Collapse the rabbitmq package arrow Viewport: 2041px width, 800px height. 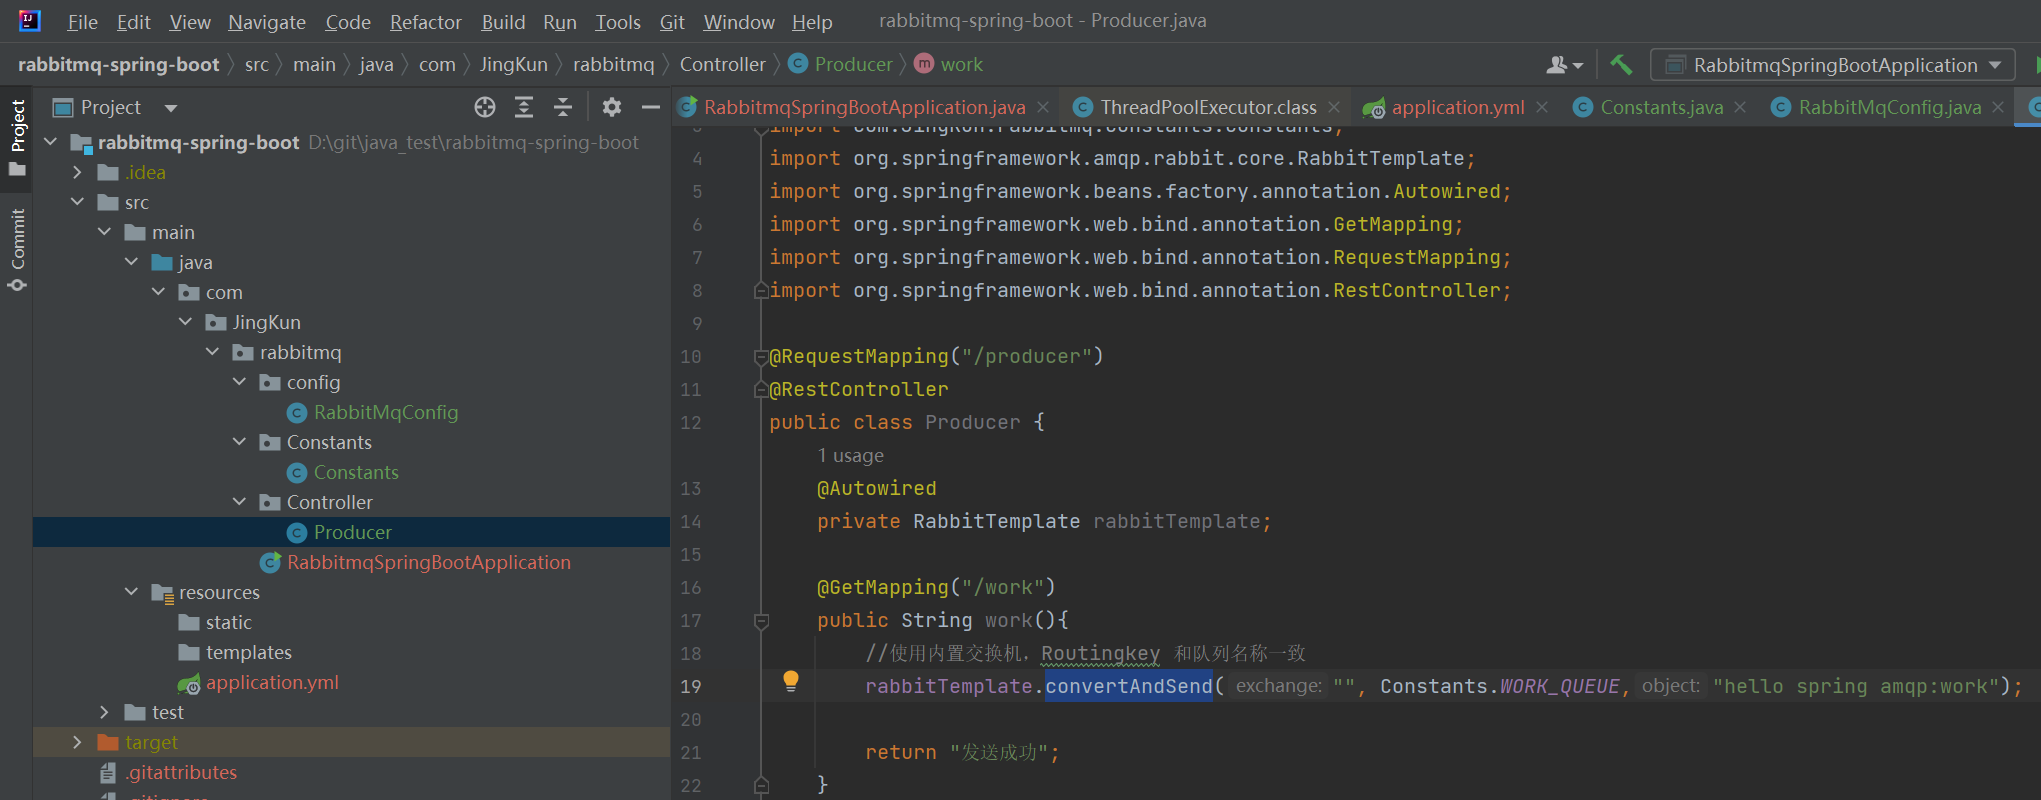point(213,352)
